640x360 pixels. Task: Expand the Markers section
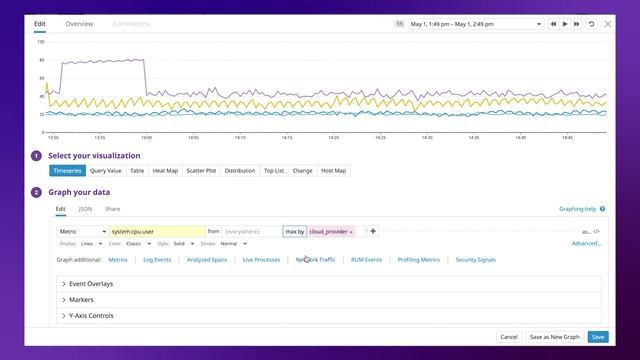pyautogui.click(x=329, y=300)
